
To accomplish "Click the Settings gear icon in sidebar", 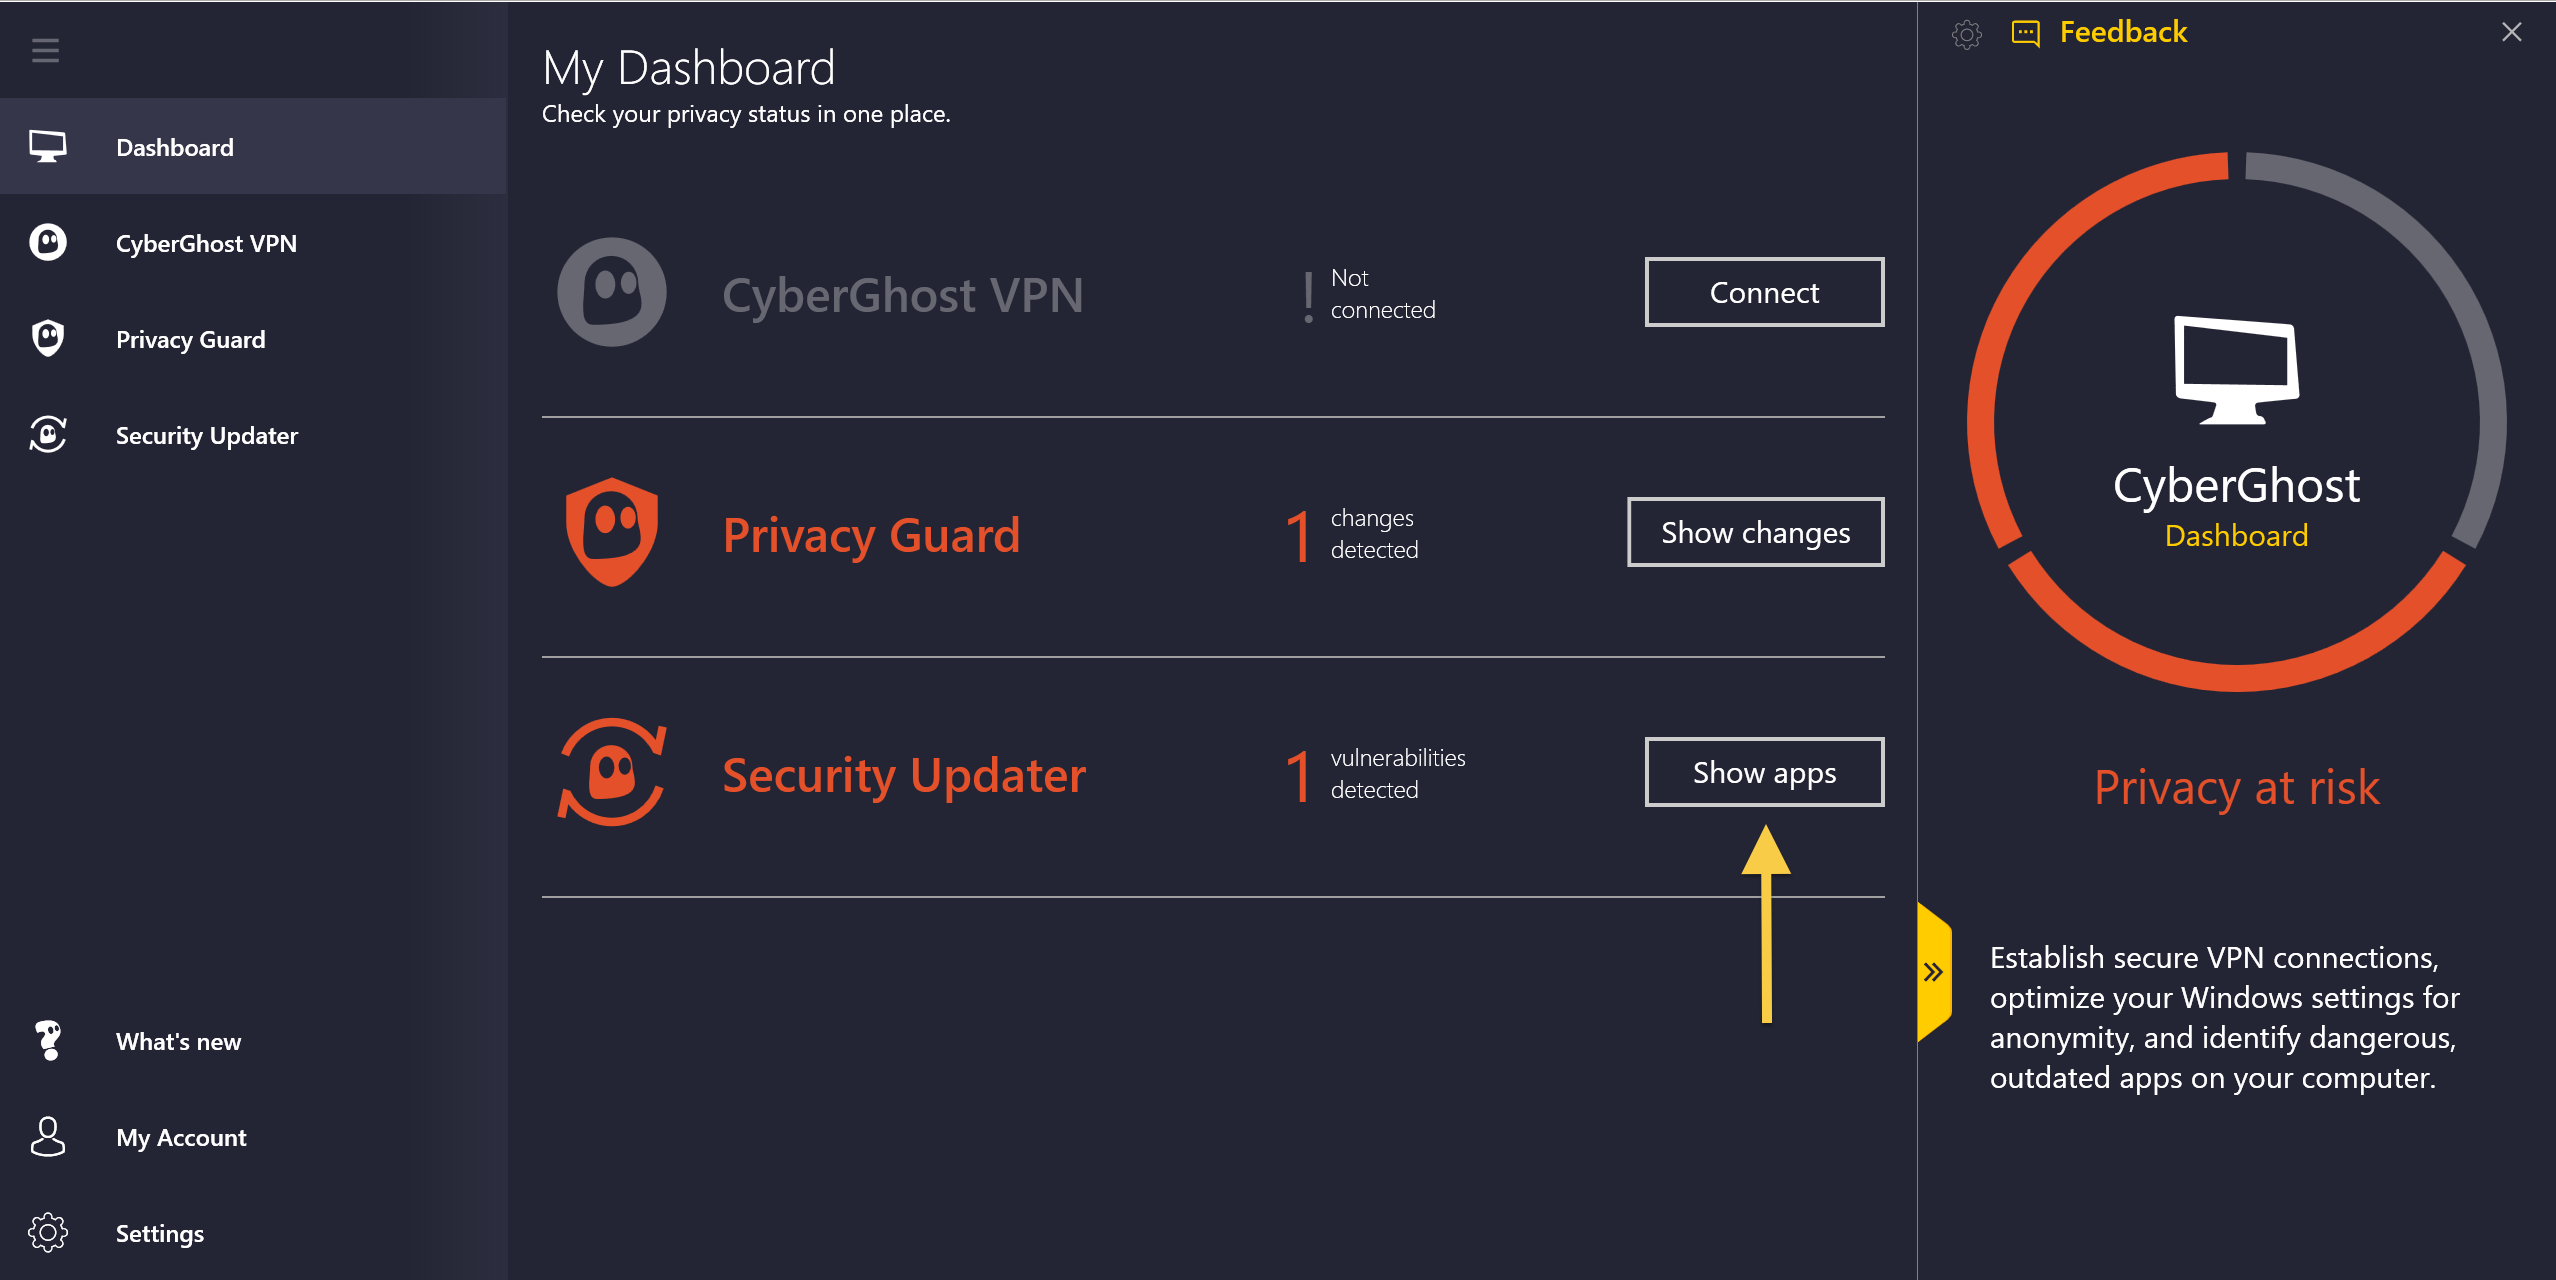I will [x=47, y=1236].
